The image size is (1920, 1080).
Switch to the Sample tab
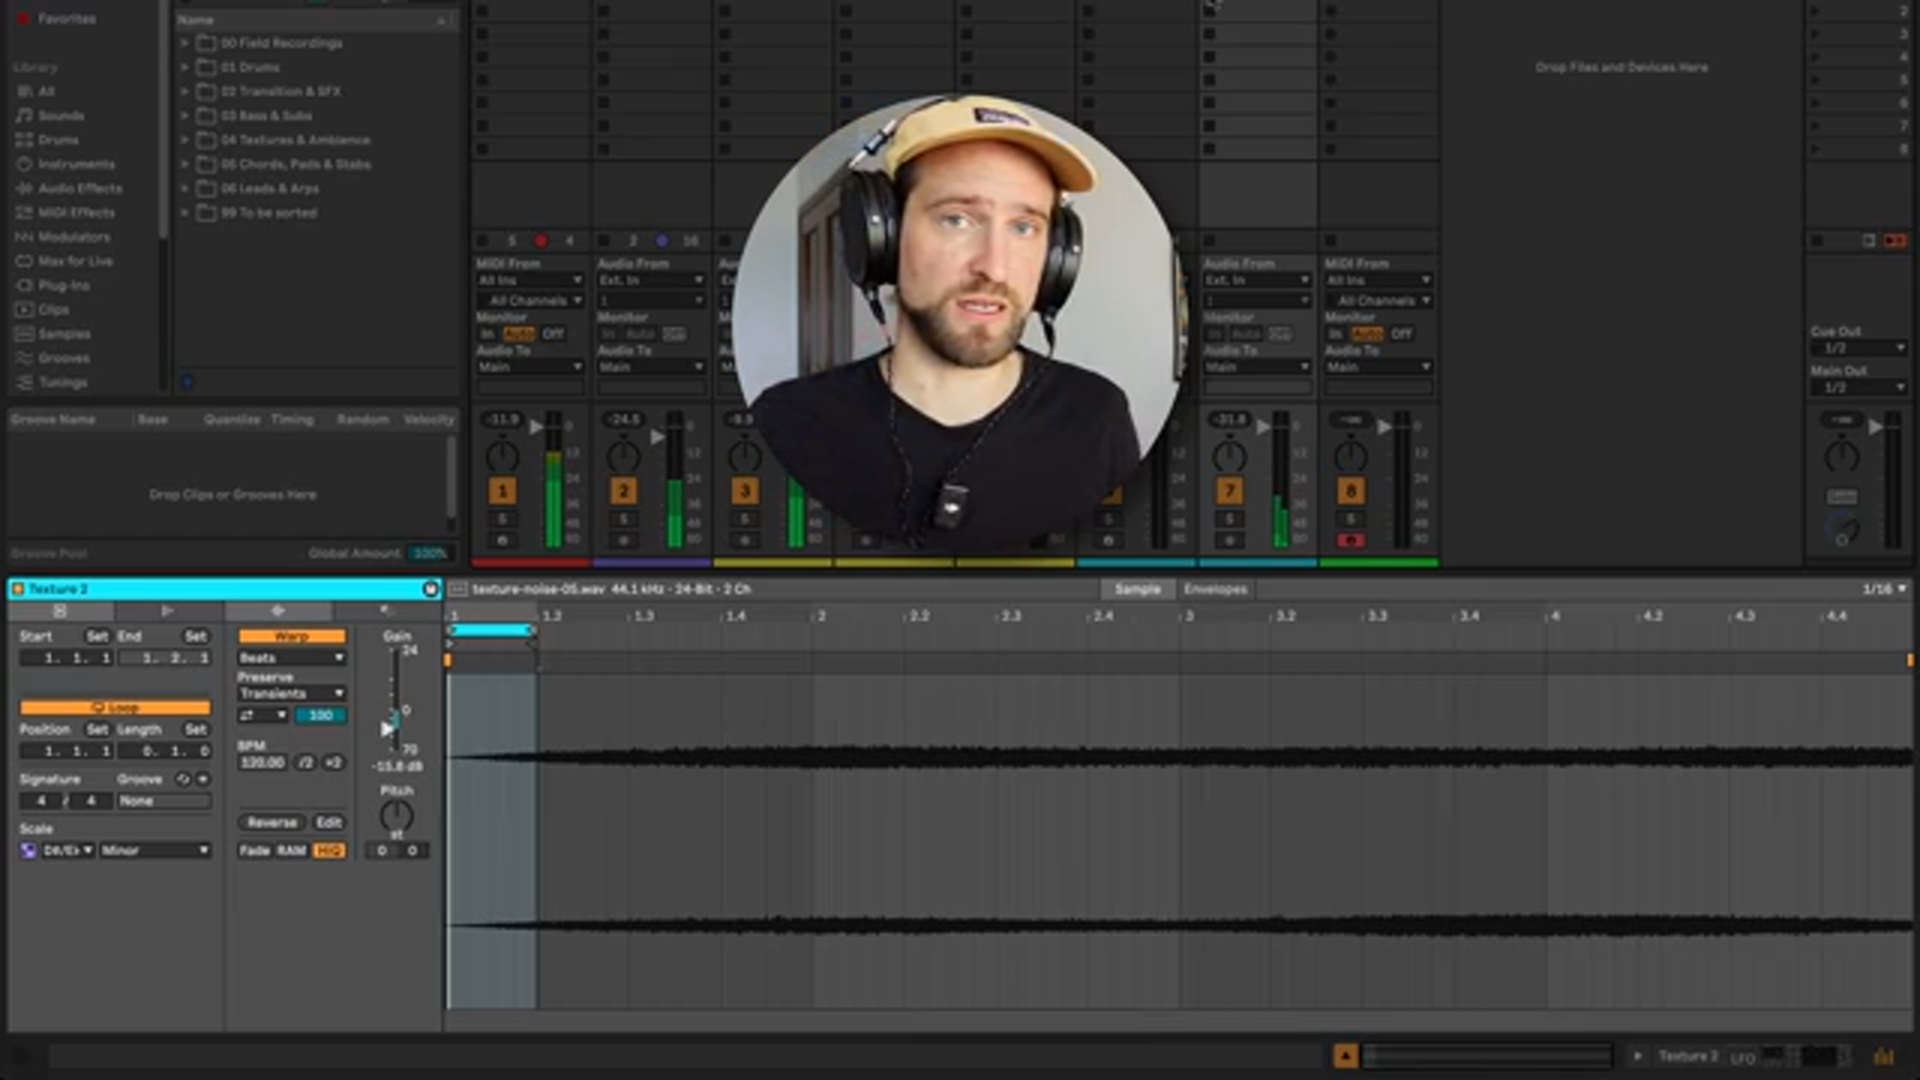(1137, 589)
